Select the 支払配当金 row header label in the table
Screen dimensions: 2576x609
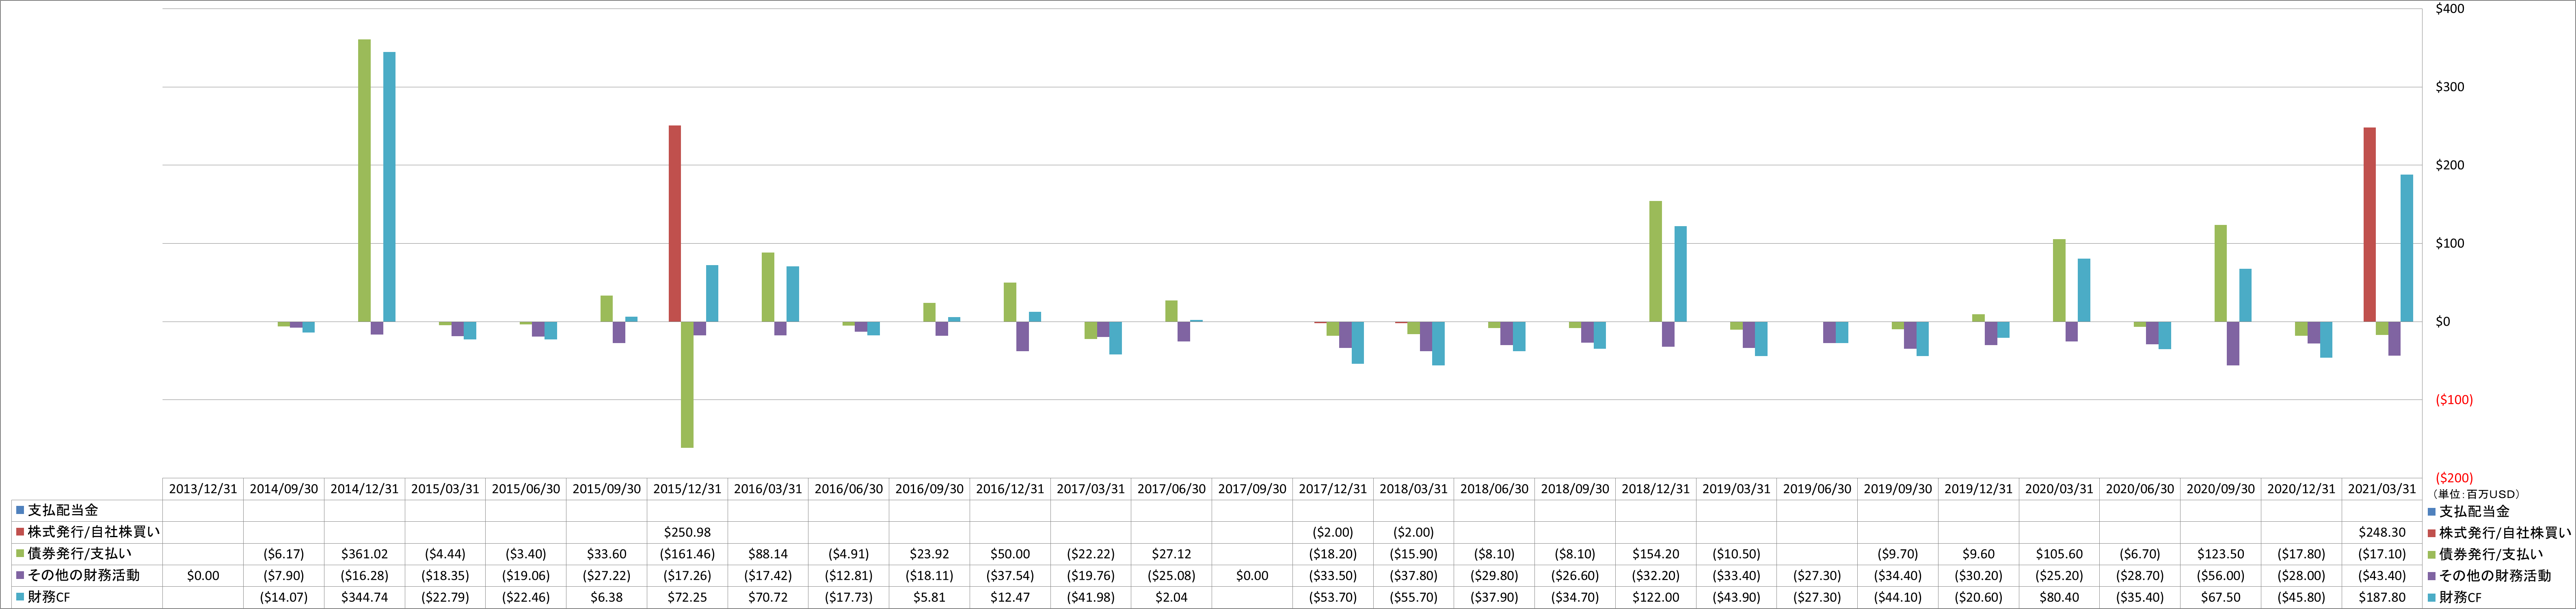(x=63, y=510)
